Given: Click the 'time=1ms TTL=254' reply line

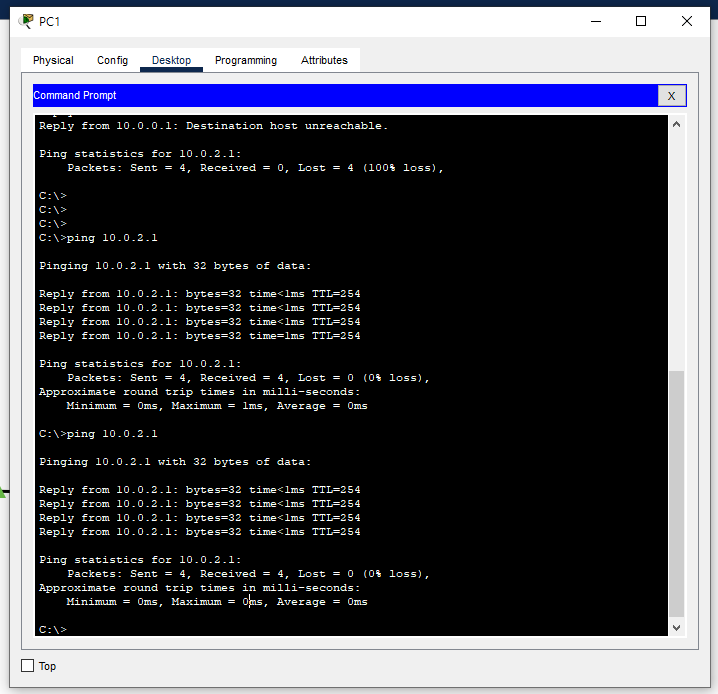Looking at the screenshot, I should 200,336.
